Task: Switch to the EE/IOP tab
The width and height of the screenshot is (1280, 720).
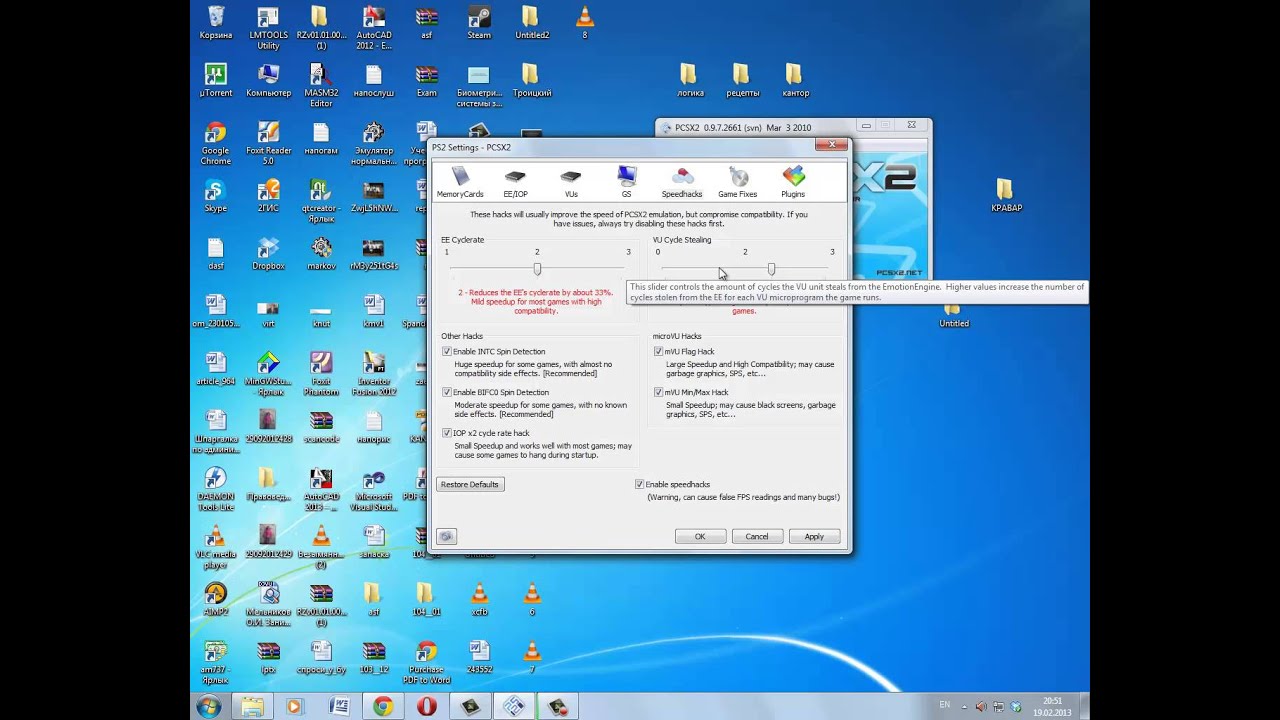Action: pos(515,182)
